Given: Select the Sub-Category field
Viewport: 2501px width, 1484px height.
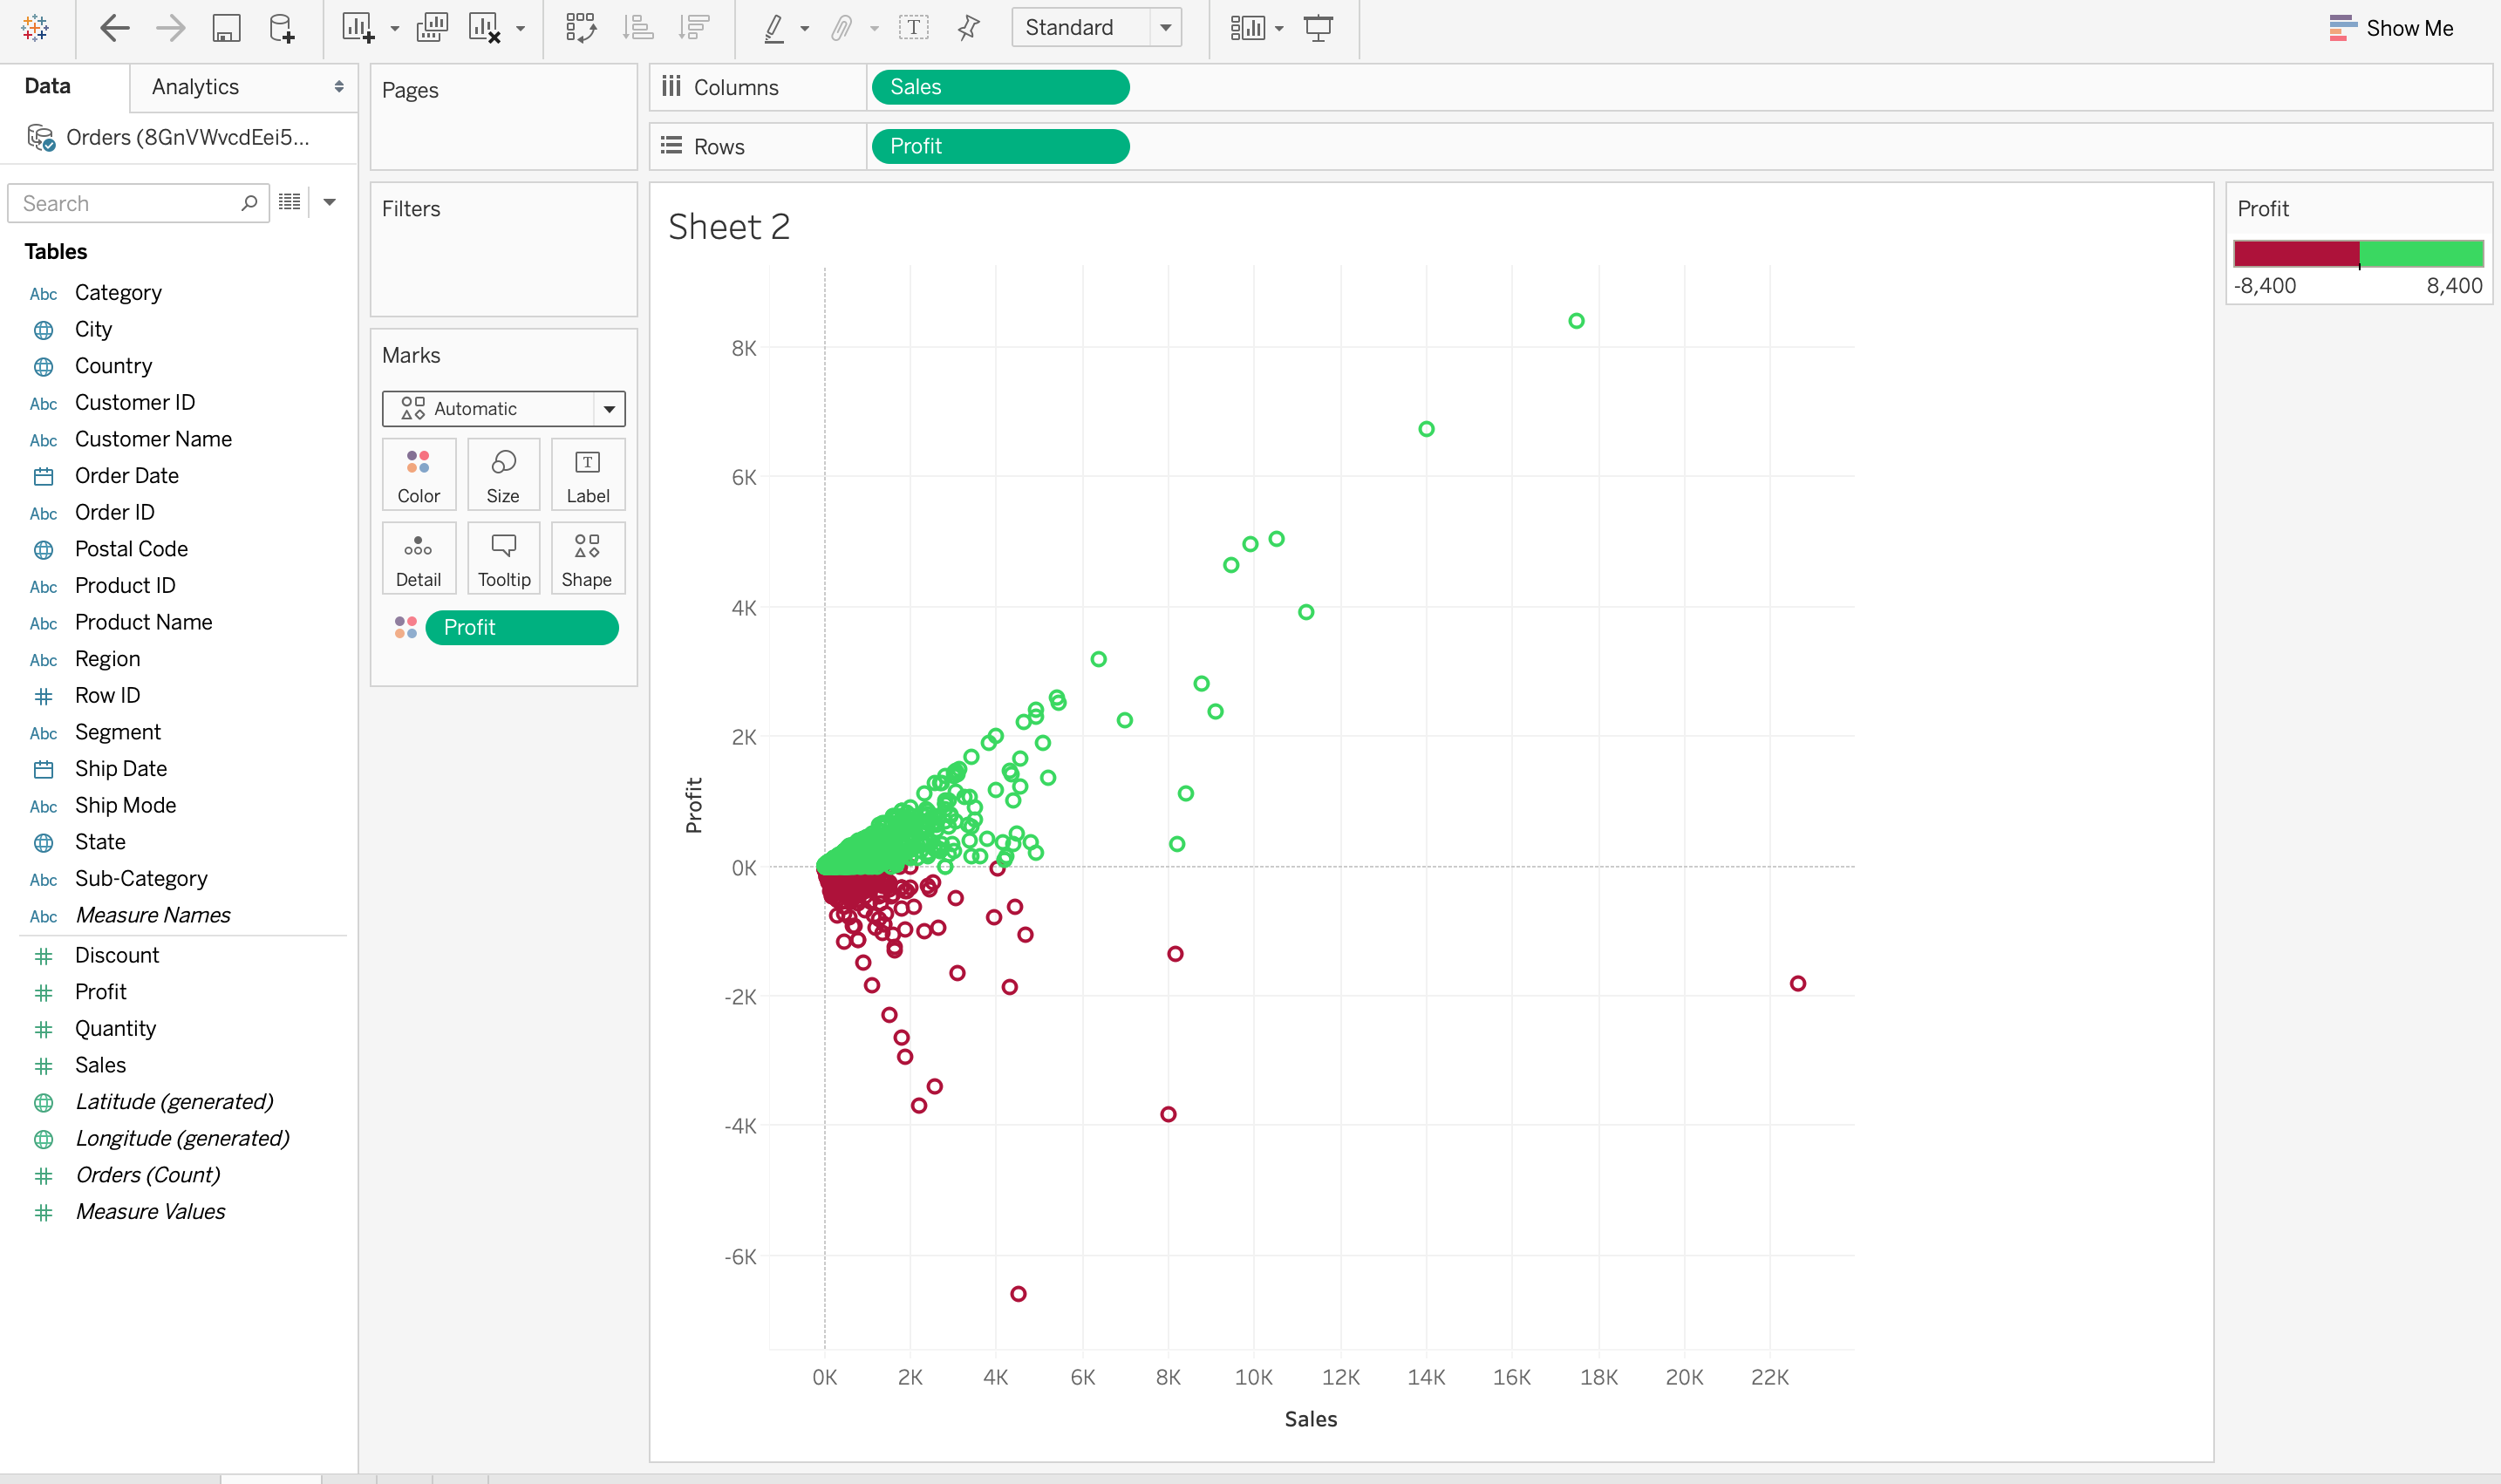Looking at the screenshot, I should click(x=141, y=878).
